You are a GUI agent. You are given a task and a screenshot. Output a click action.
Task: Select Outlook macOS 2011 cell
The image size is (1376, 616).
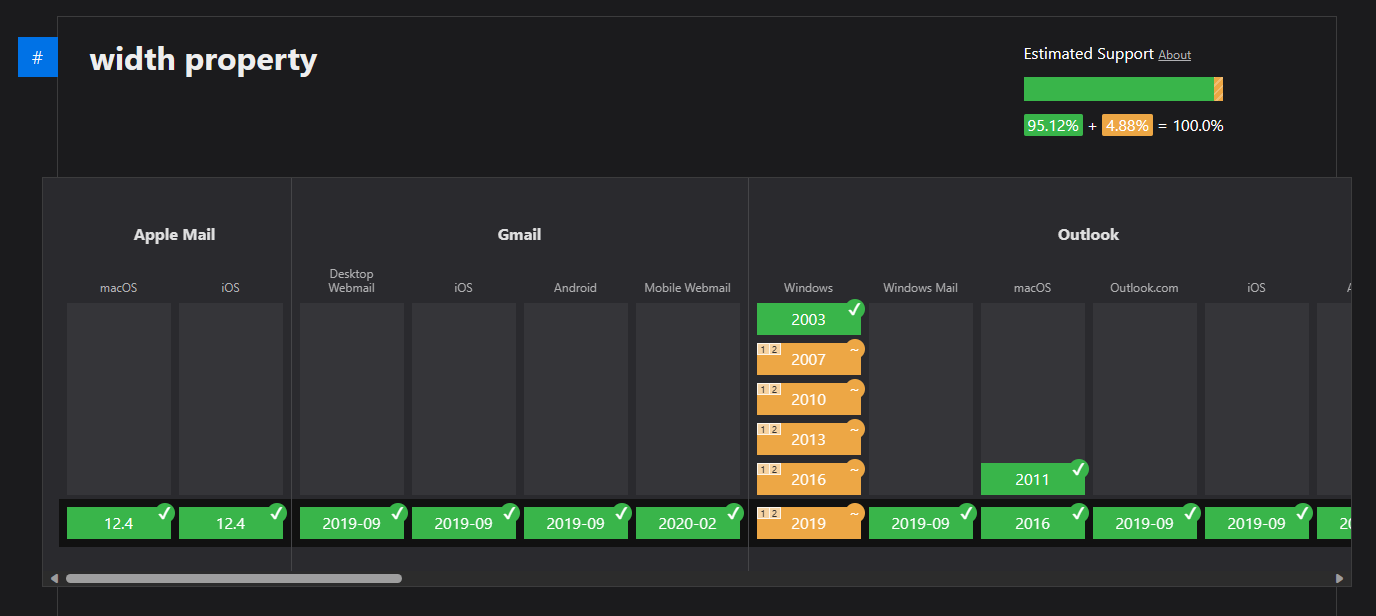tap(1033, 479)
